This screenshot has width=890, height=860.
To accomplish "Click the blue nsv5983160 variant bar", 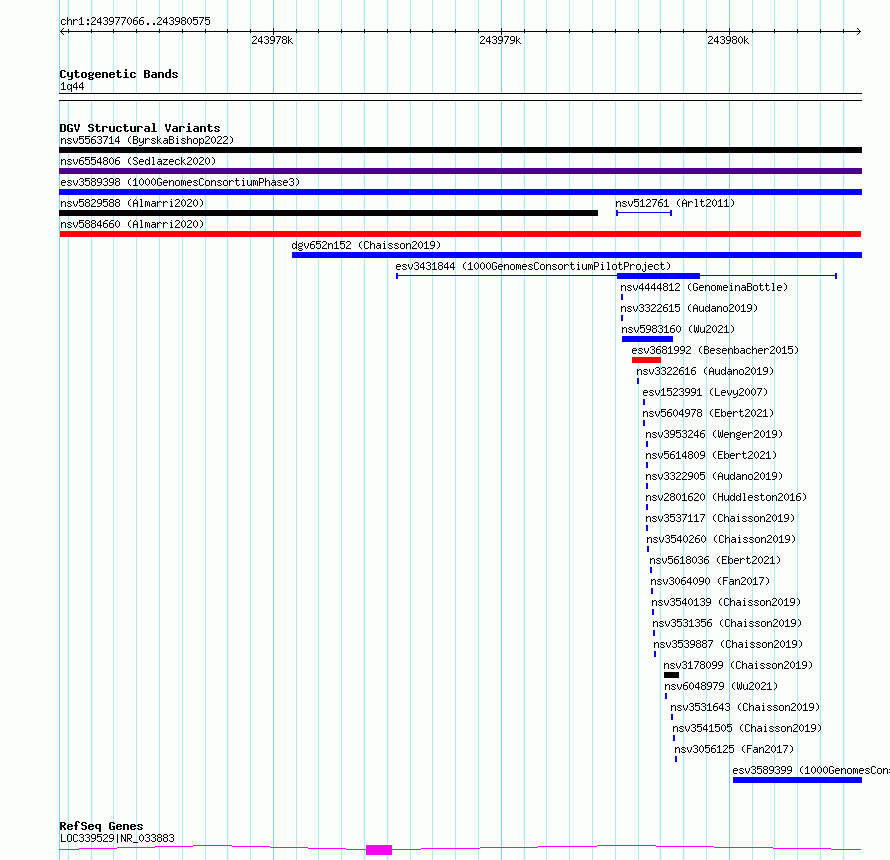I will 648,339.
